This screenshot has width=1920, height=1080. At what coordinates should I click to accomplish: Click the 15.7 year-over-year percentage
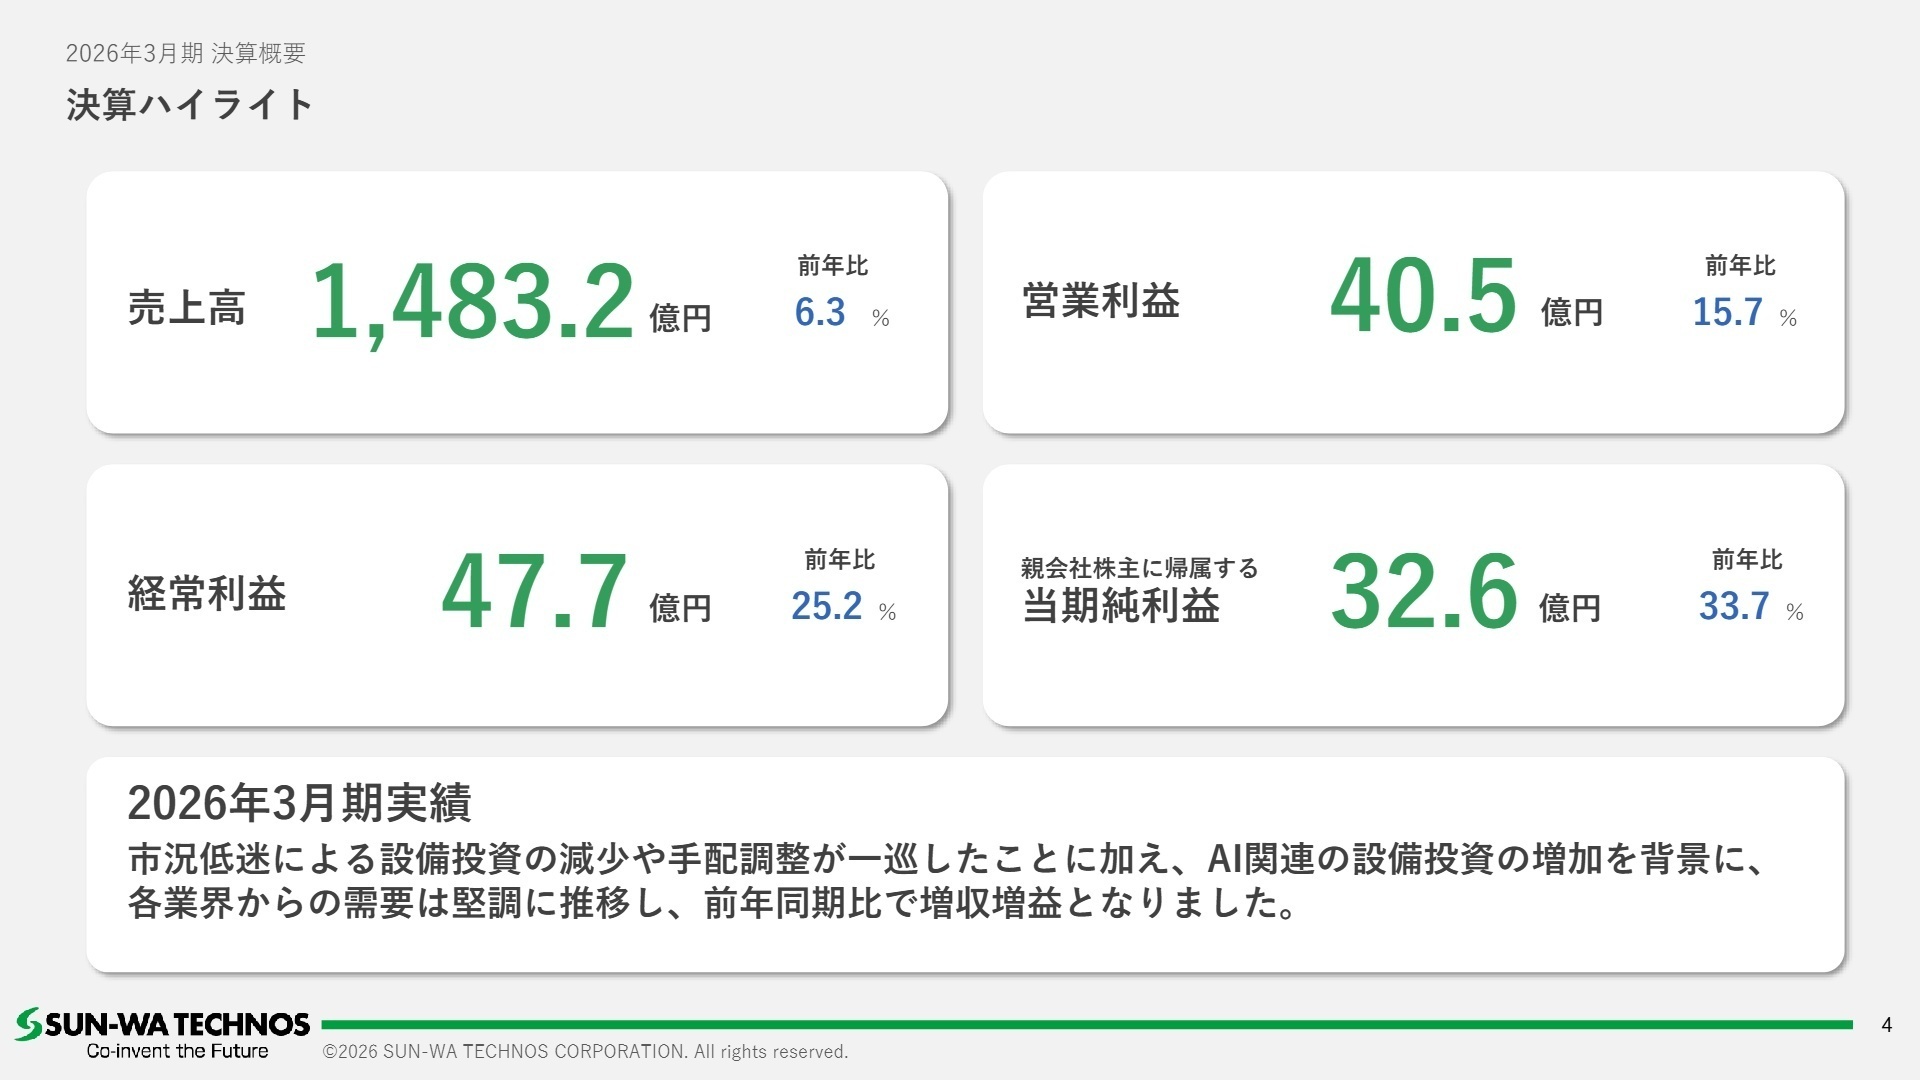(x=1727, y=312)
